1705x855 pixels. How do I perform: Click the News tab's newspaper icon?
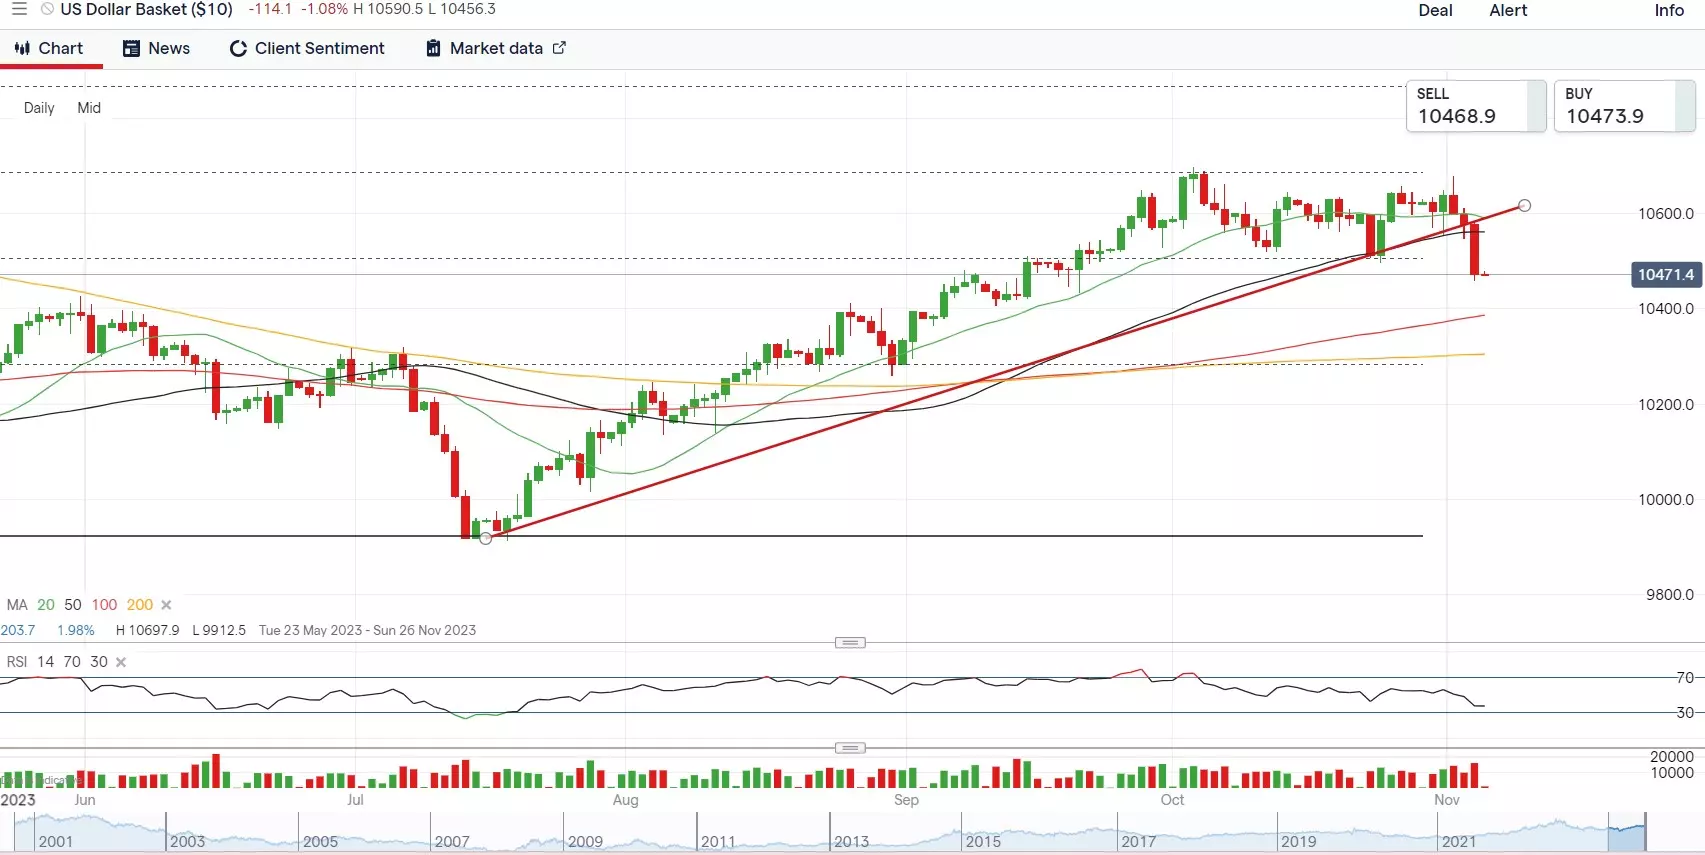(x=131, y=48)
